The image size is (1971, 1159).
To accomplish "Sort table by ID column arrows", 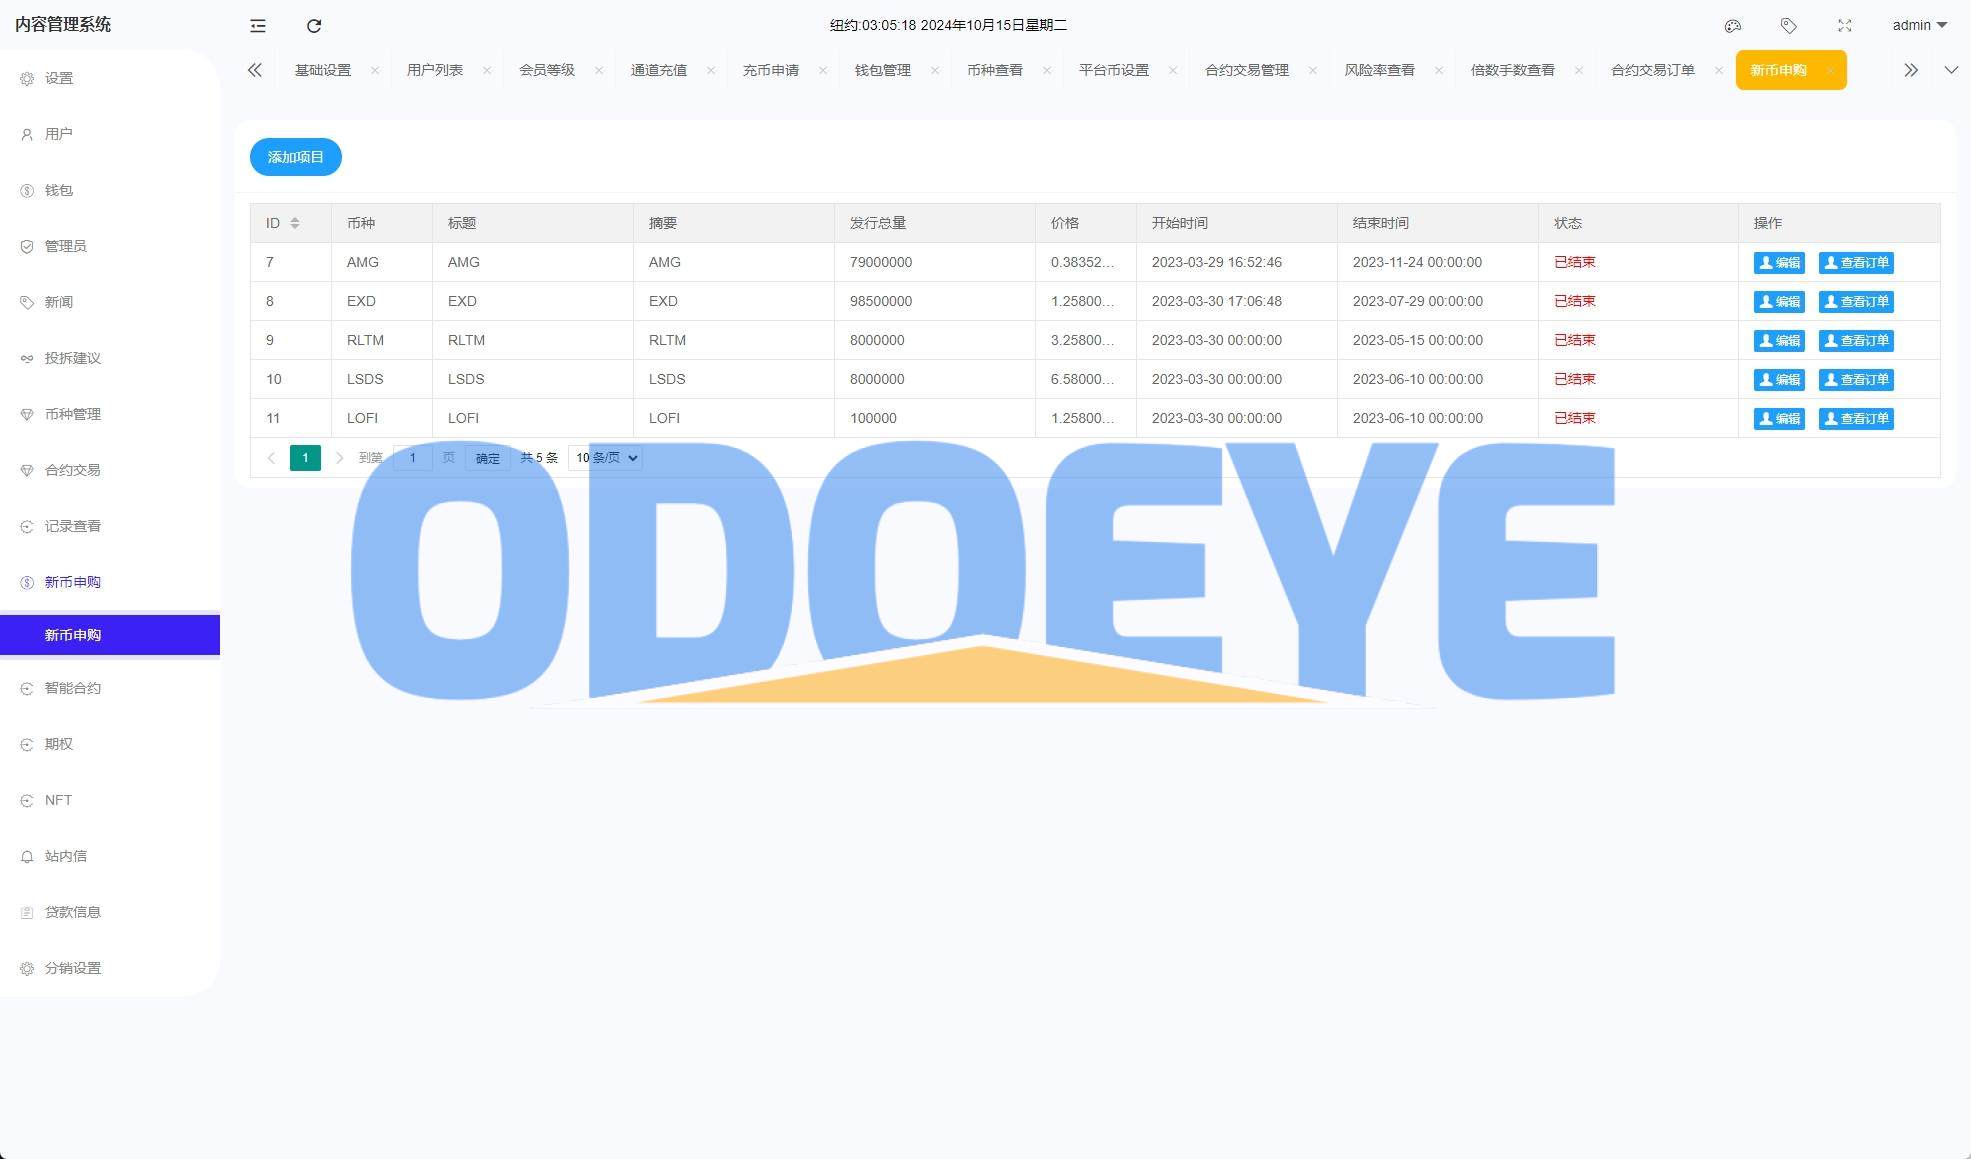I will pos(295,223).
